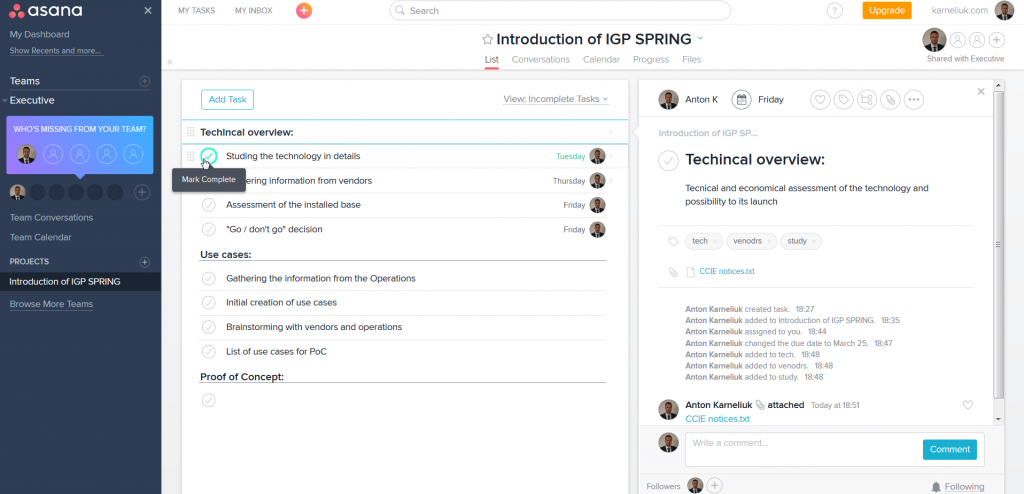
Task: Mark Studing the technology in details complete
Action: [208, 156]
